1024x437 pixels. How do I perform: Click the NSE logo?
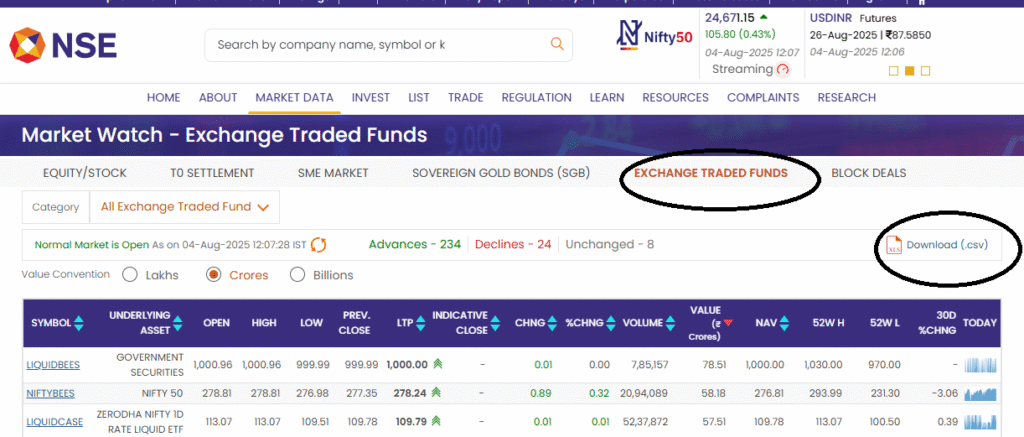63,45
